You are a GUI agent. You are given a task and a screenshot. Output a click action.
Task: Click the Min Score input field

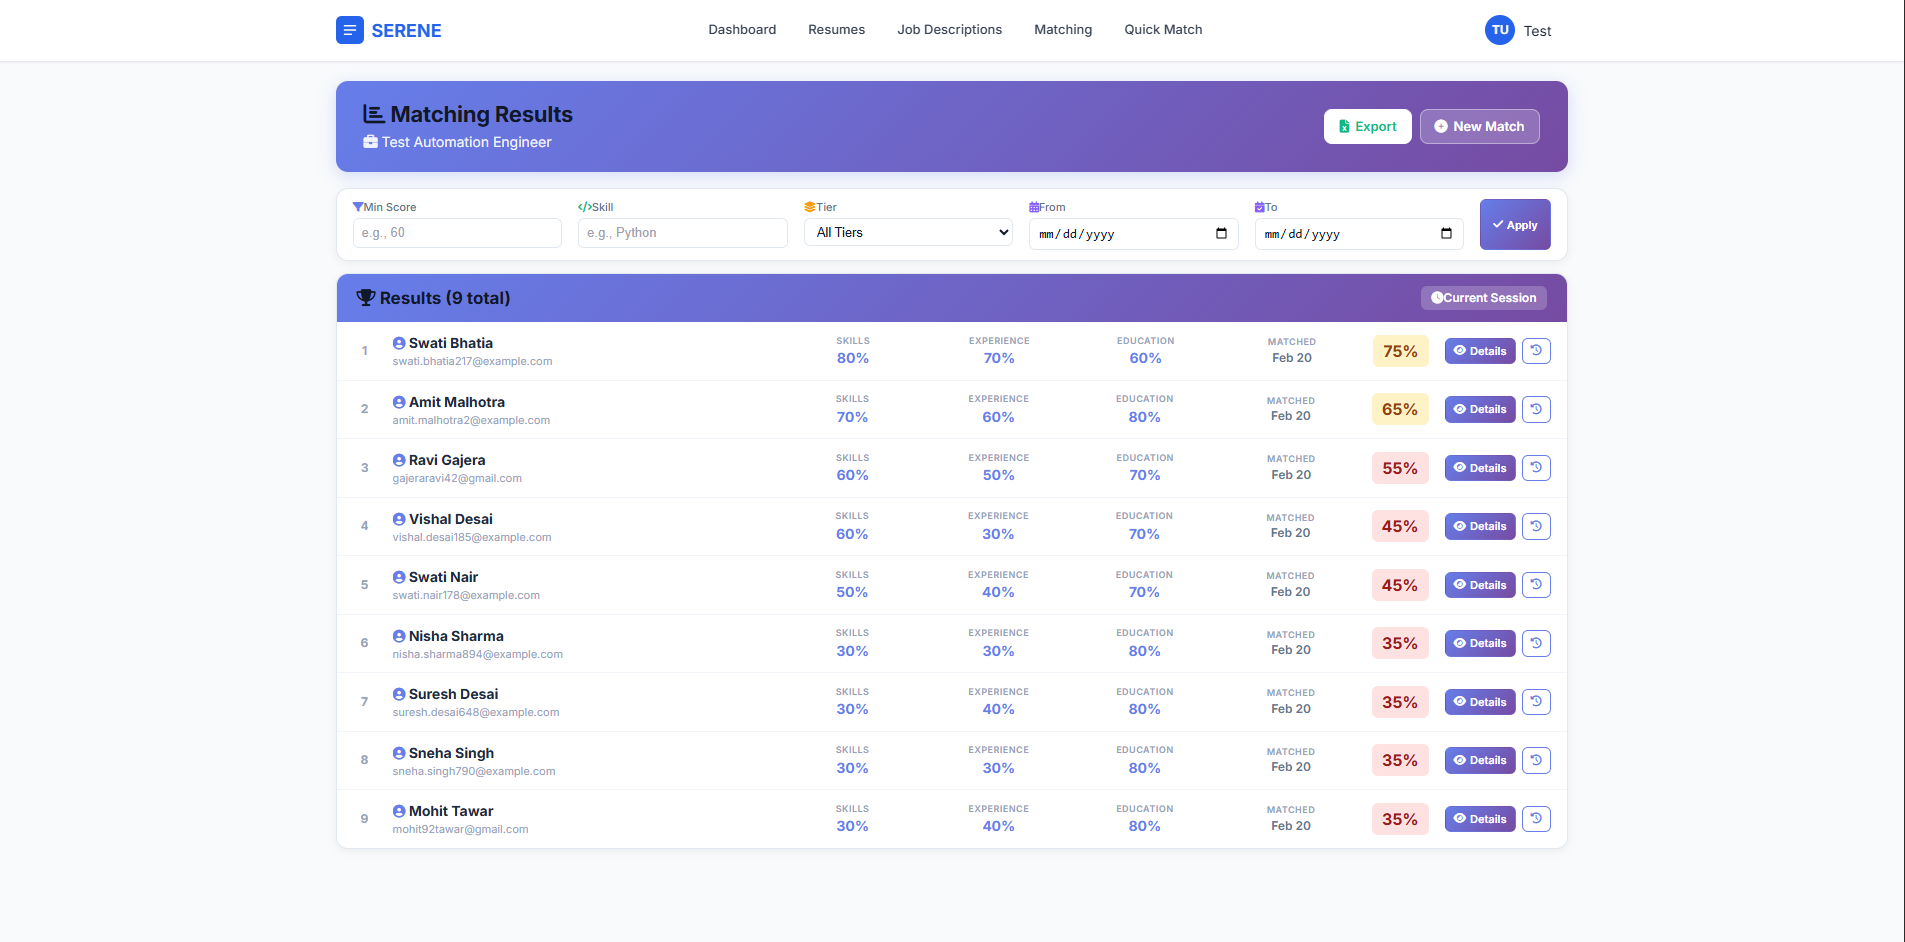pyautogui.click(x=457, y=233)
